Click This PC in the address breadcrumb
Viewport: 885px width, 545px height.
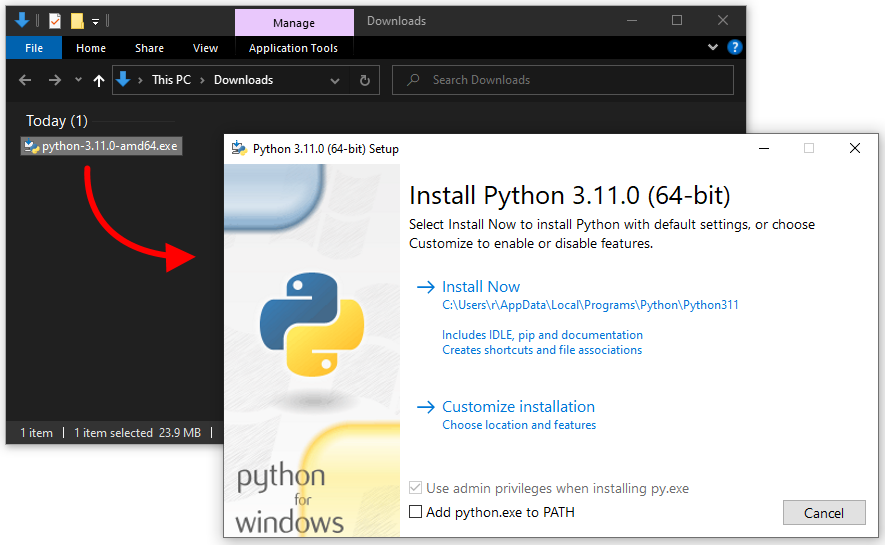coord(171,80)
